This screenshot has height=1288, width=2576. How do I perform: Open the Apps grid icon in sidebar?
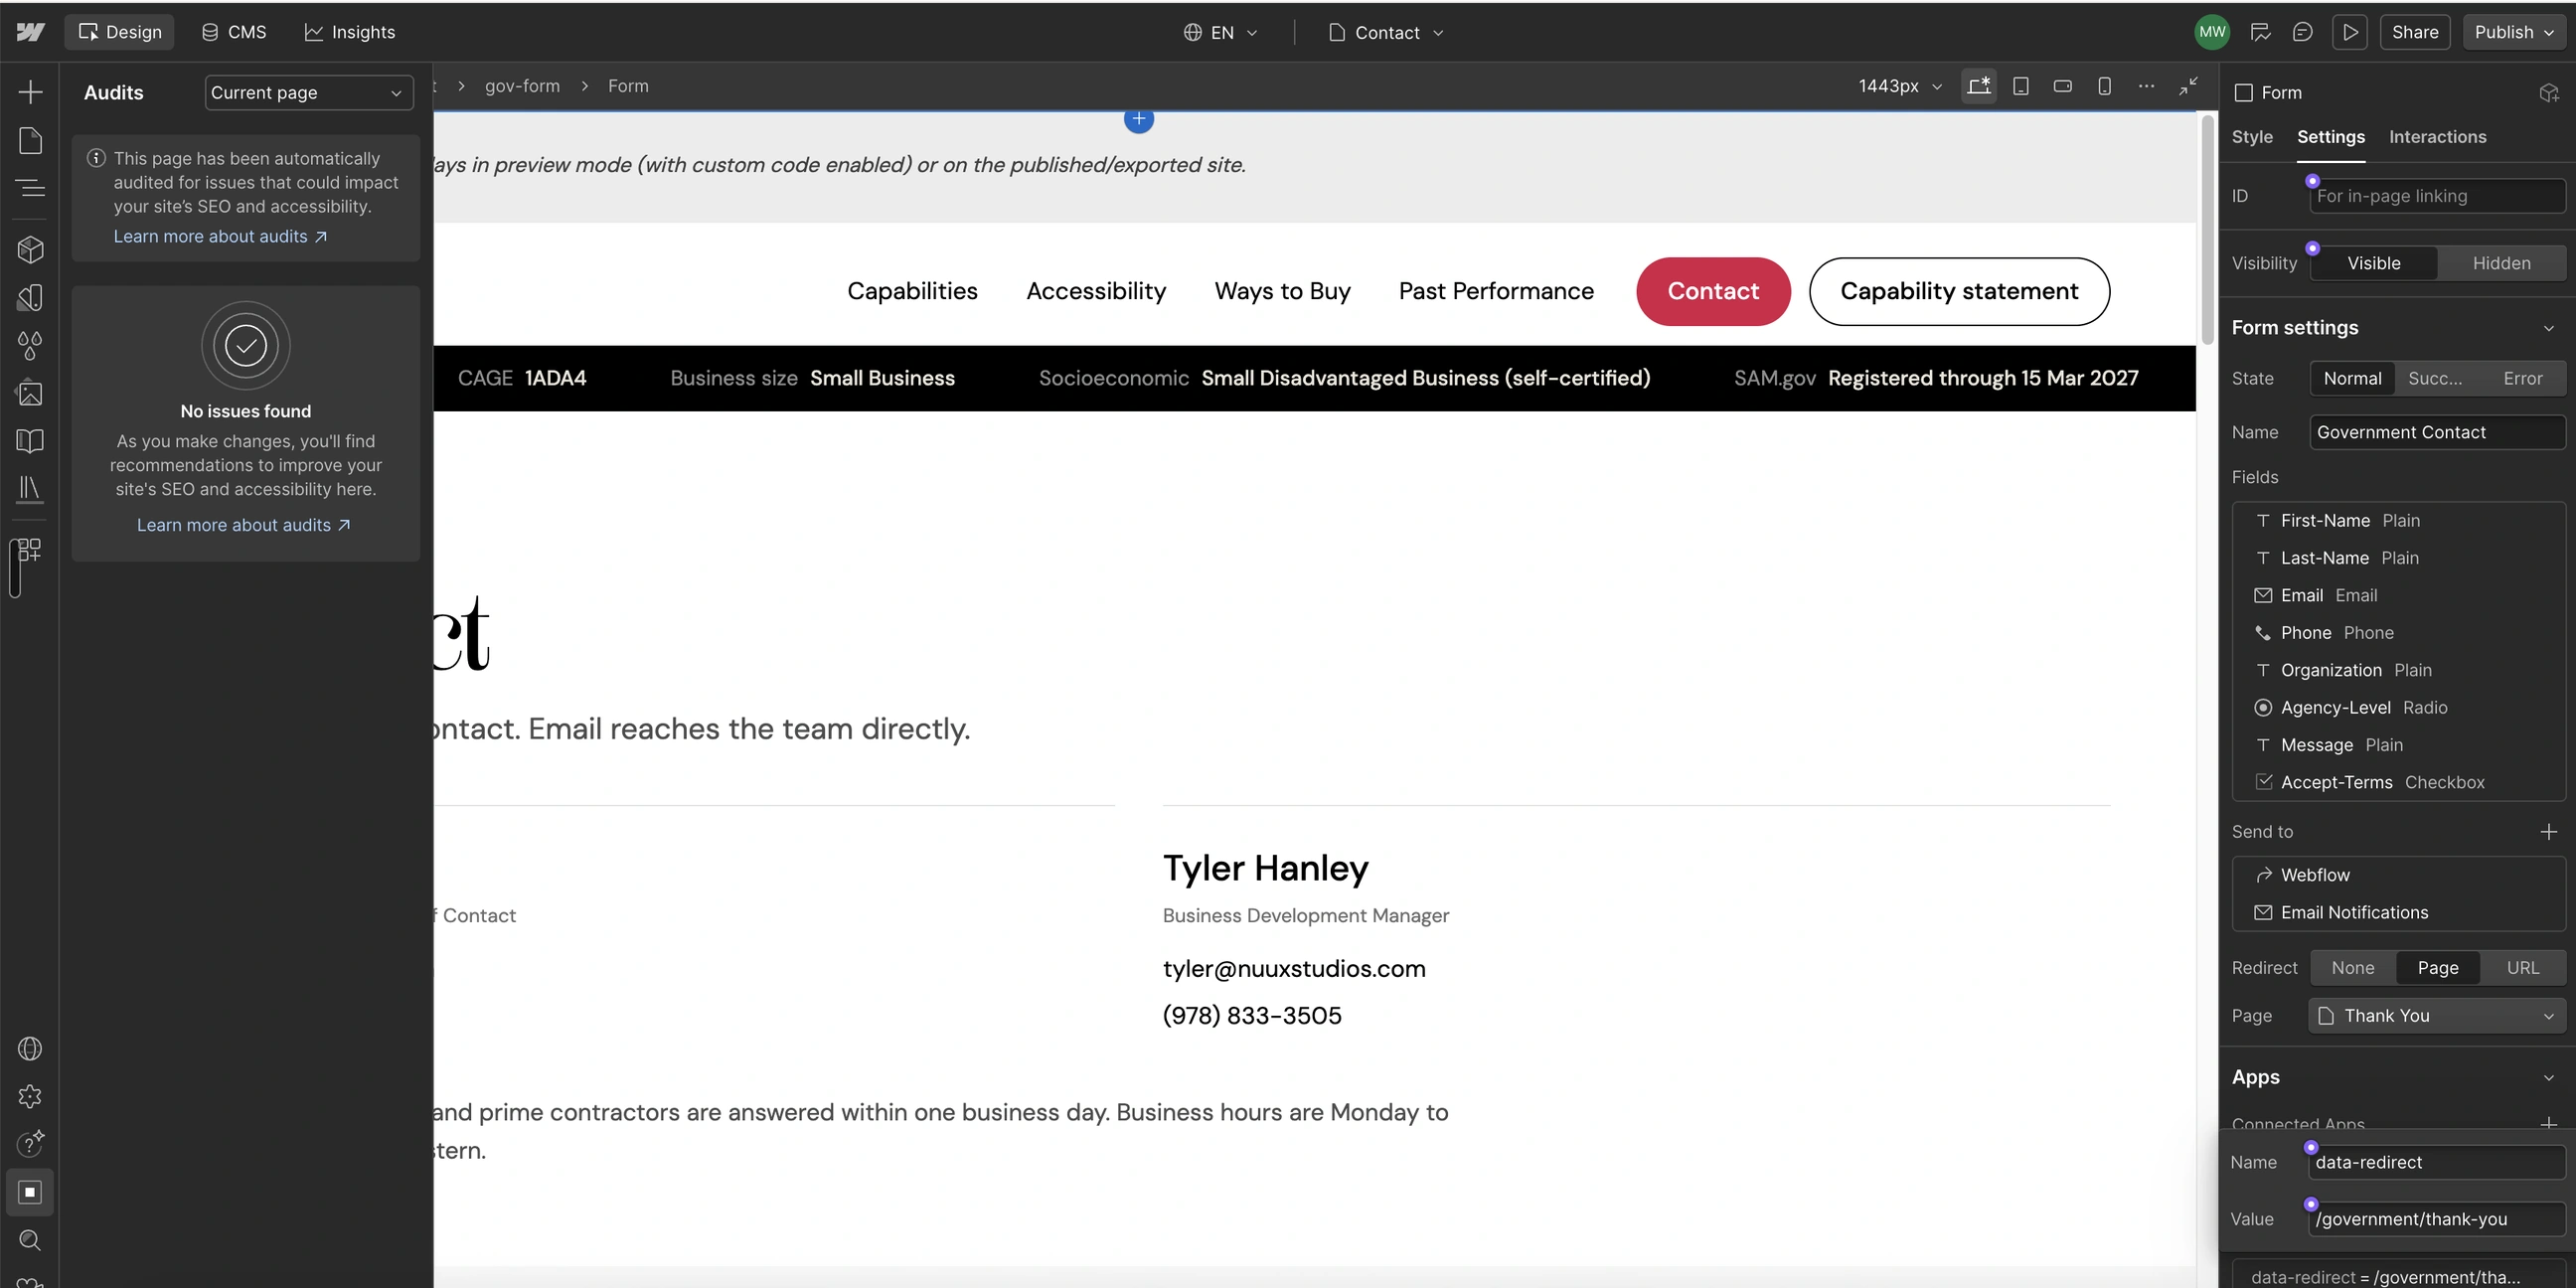(x=30, y=550)
